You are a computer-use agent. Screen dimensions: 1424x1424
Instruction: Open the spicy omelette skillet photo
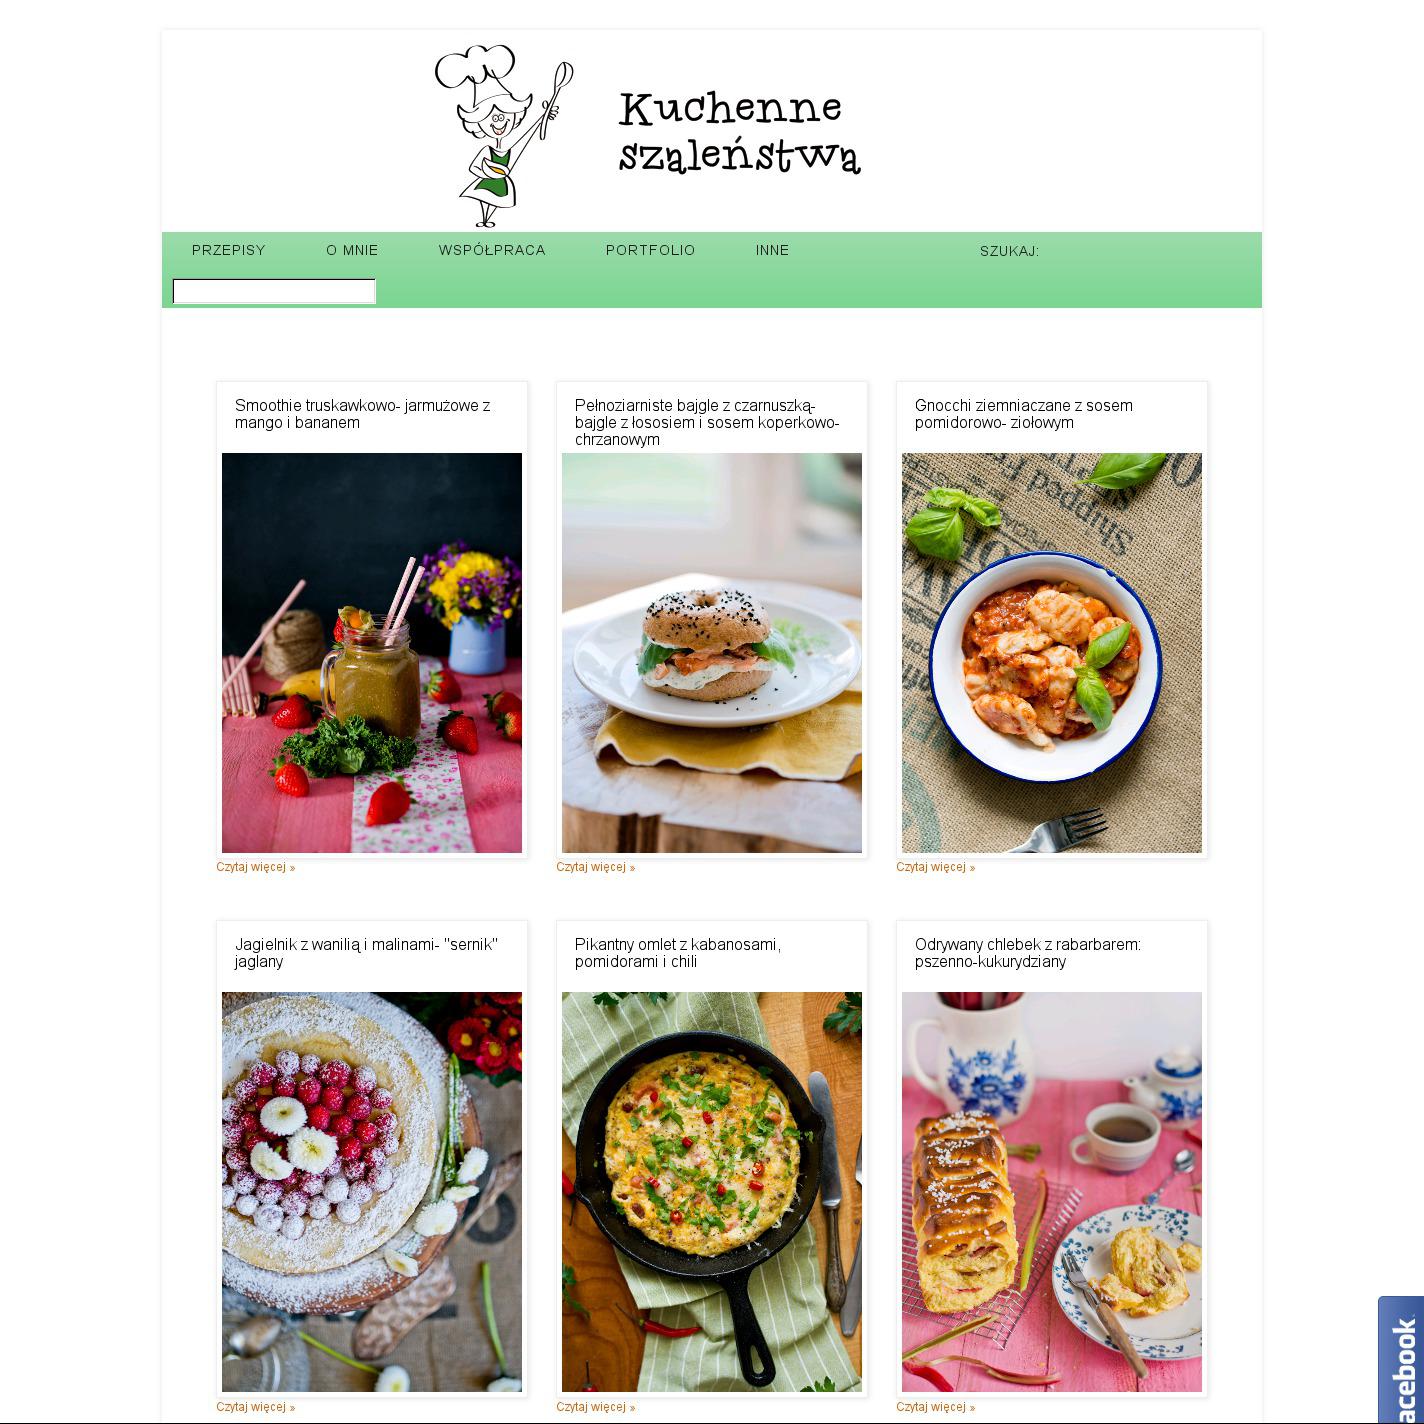tap(712, 1192)
